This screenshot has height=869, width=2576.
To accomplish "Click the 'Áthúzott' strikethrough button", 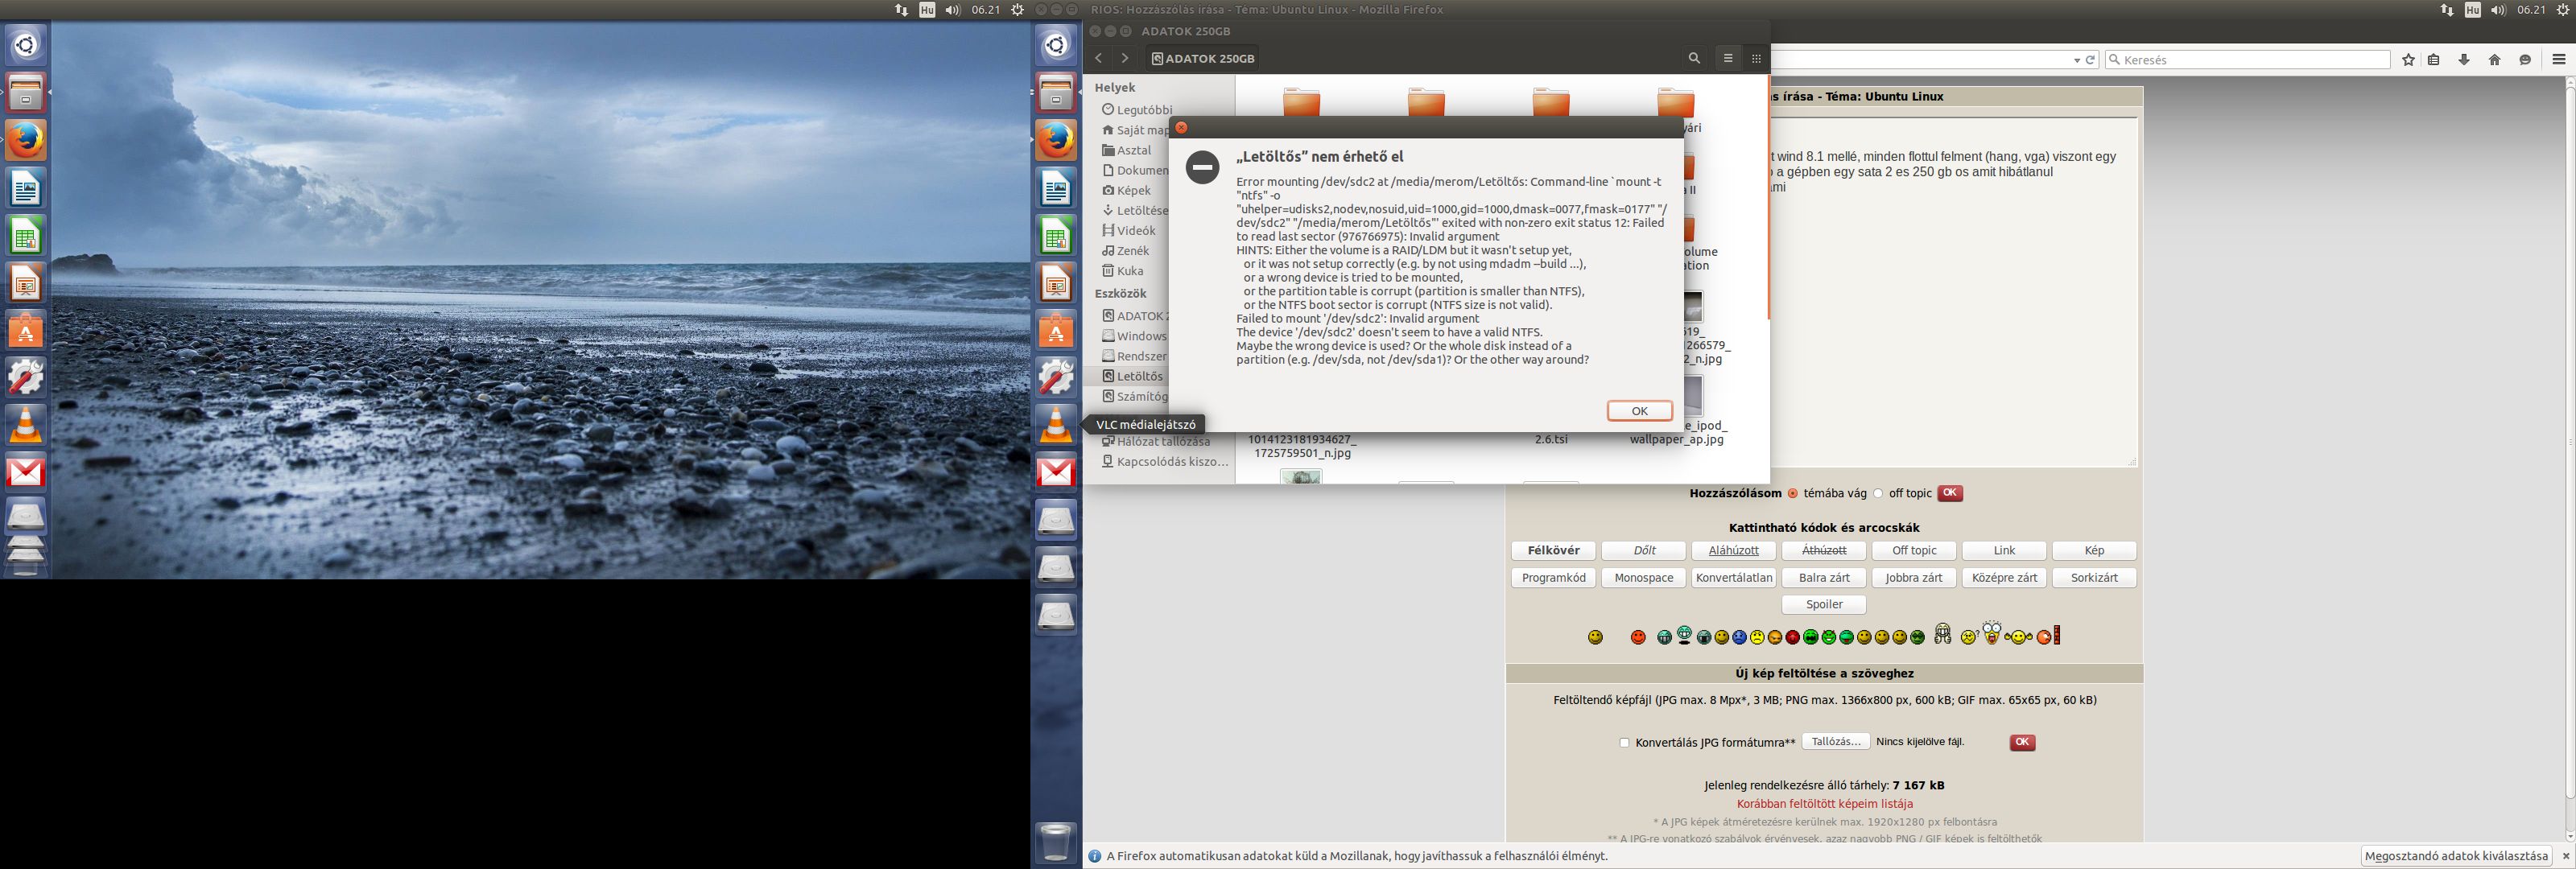I will [1824, 551].
